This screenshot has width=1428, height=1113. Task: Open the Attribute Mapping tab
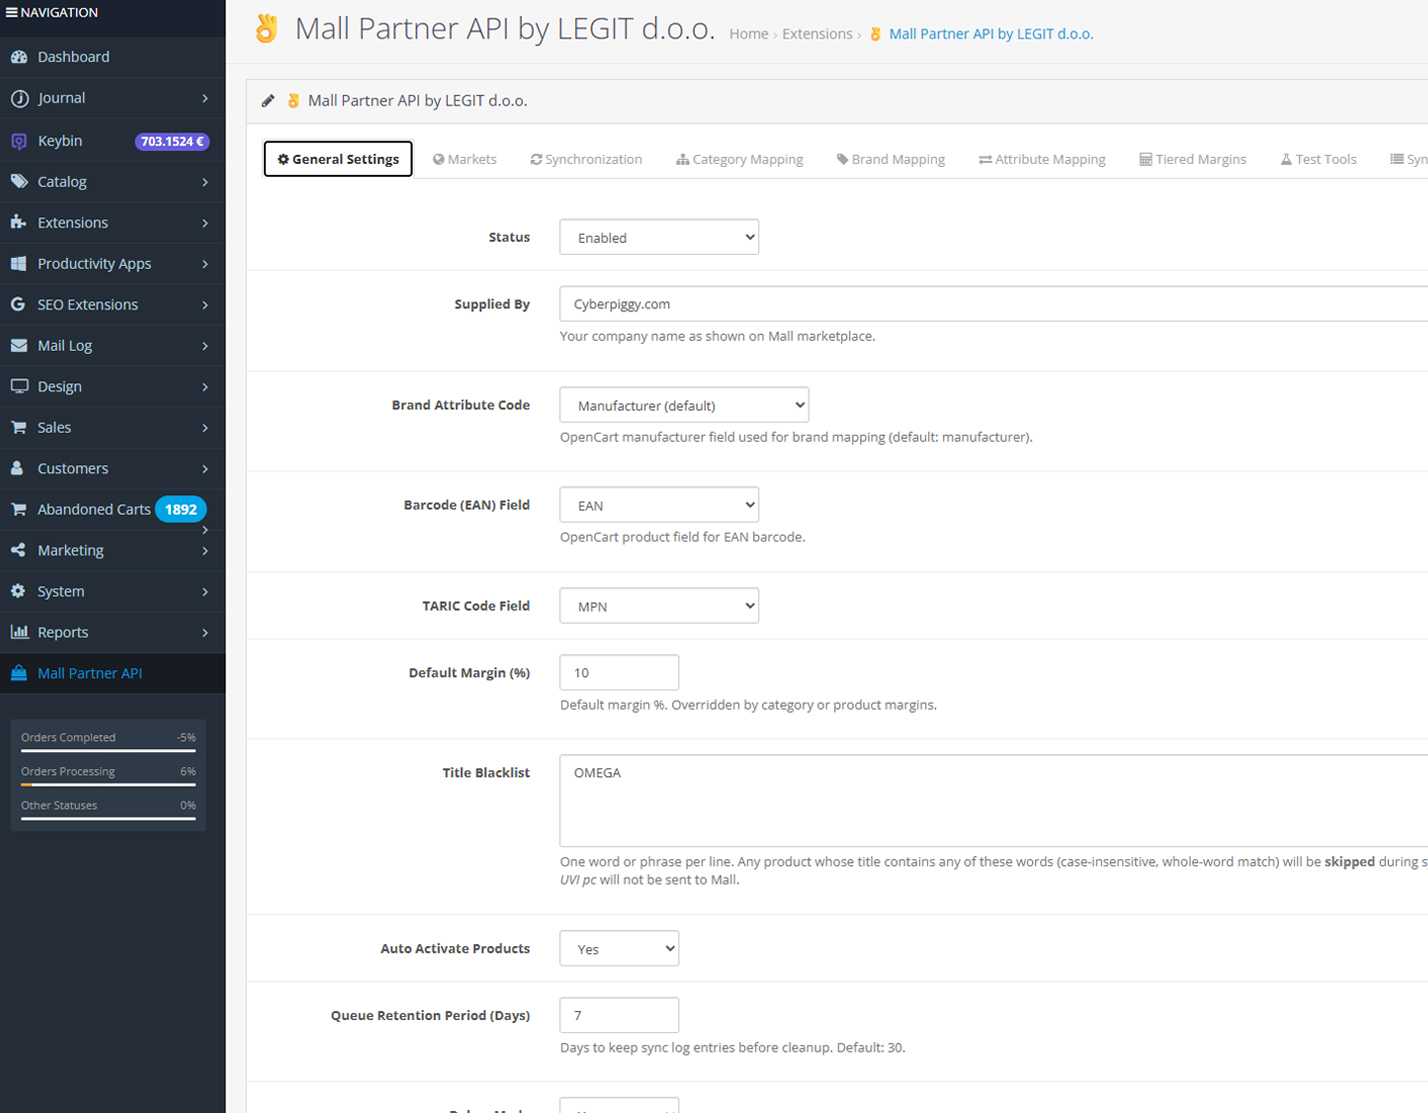1042,159
